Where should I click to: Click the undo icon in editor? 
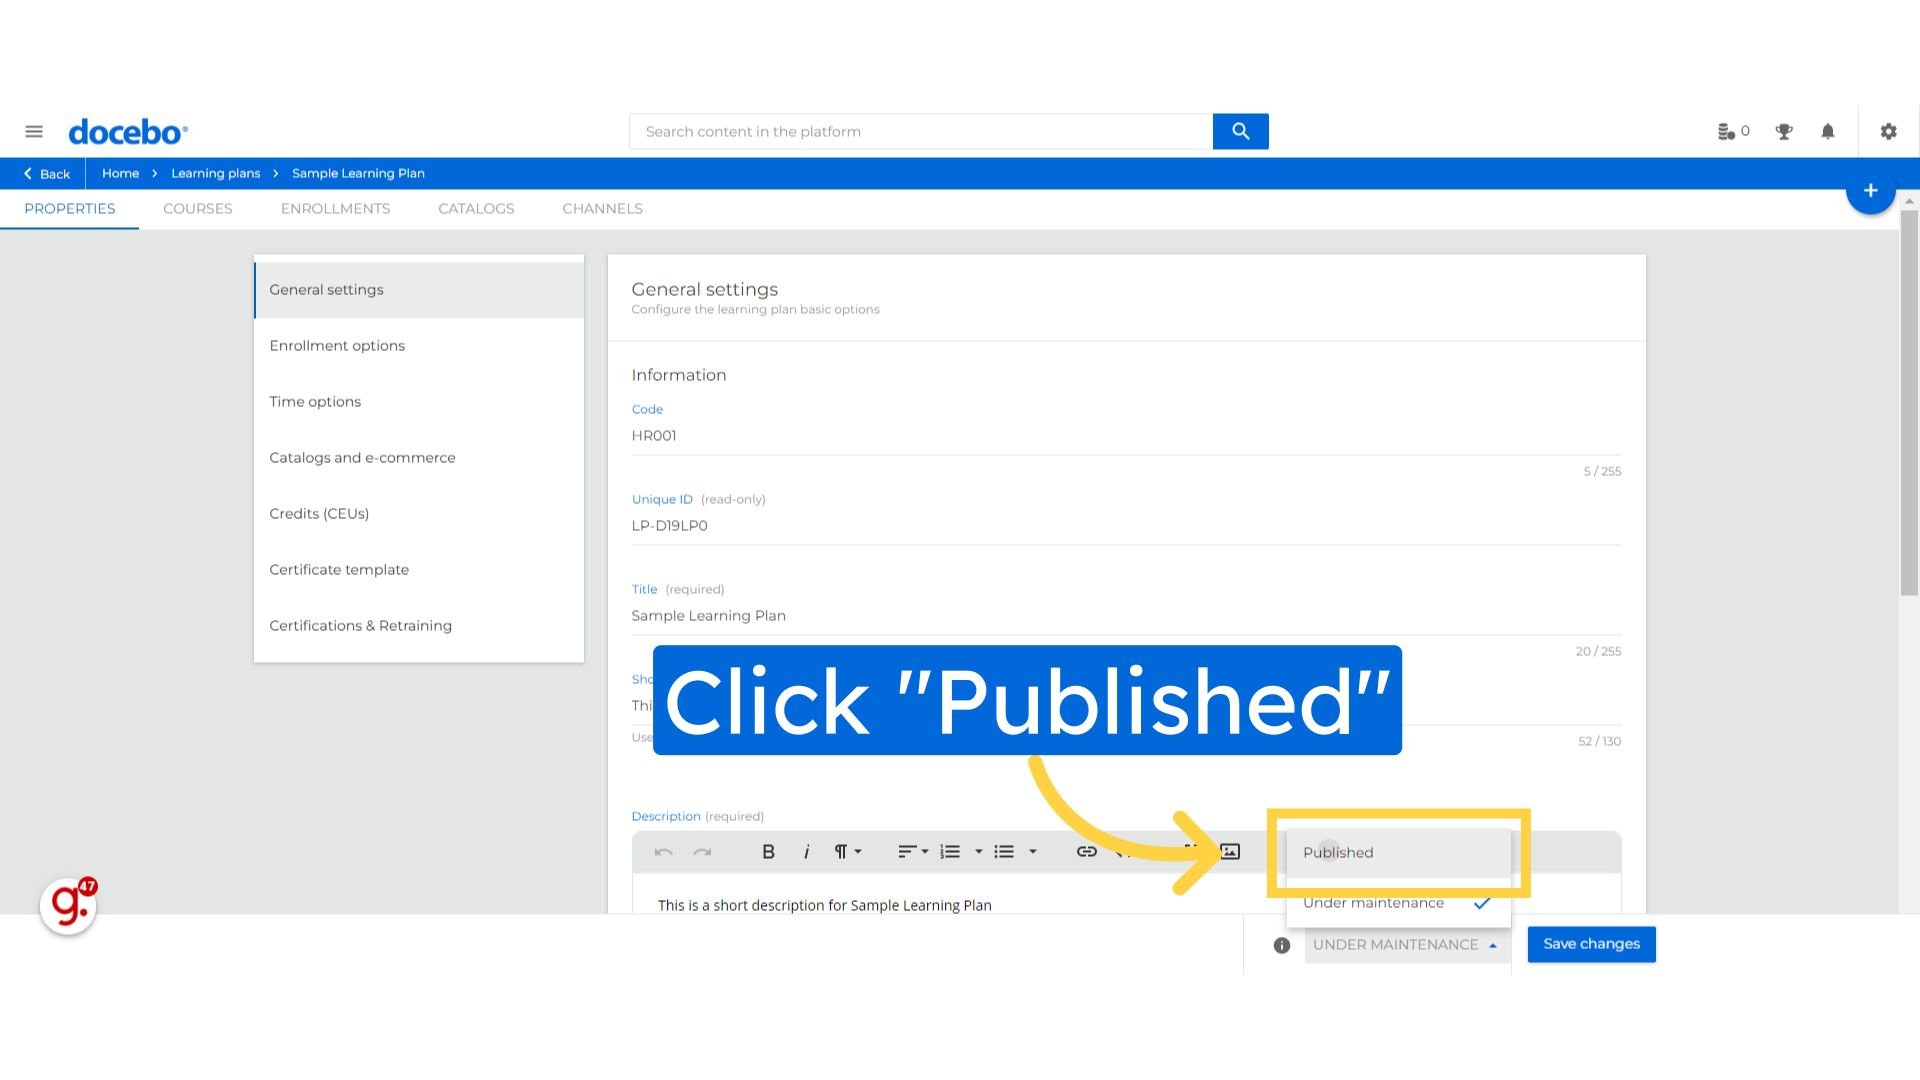[665, 851]
